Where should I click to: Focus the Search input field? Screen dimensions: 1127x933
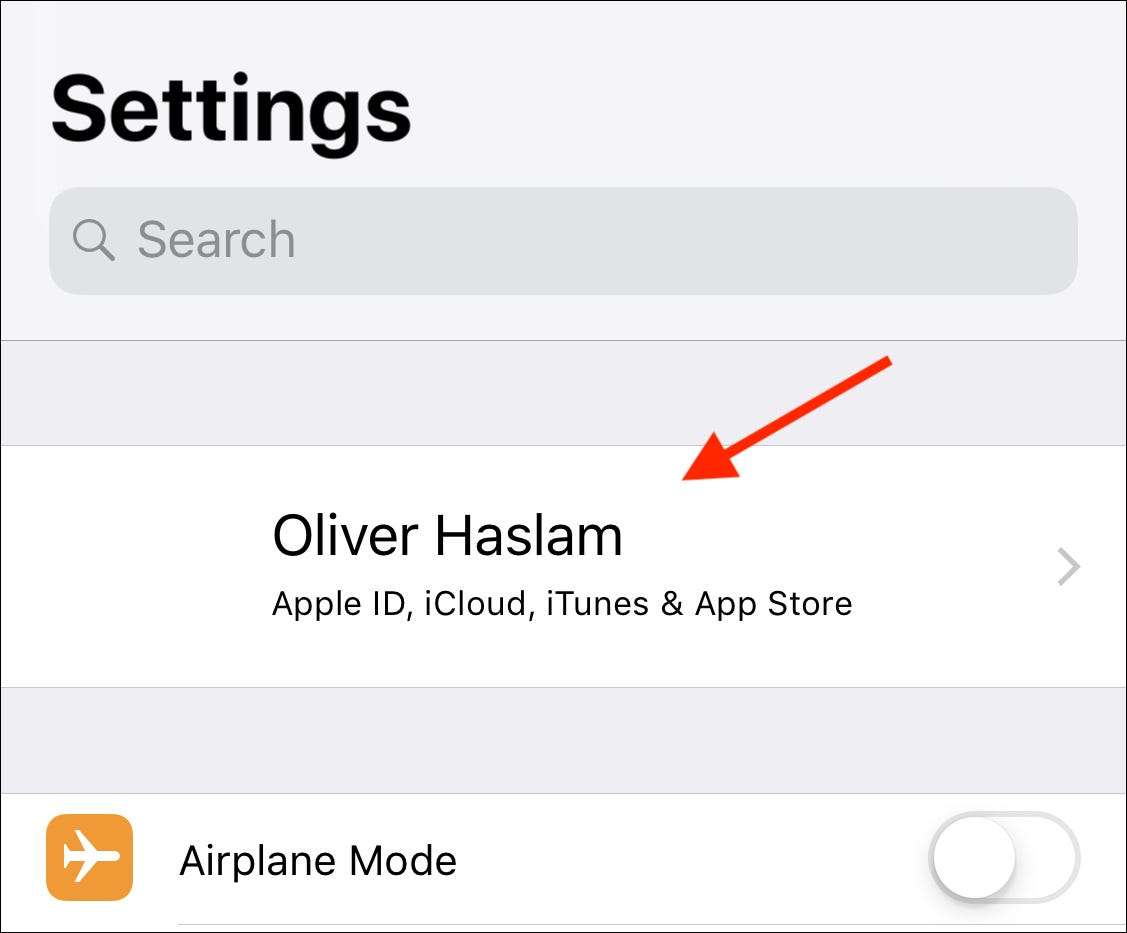point(600,240)
